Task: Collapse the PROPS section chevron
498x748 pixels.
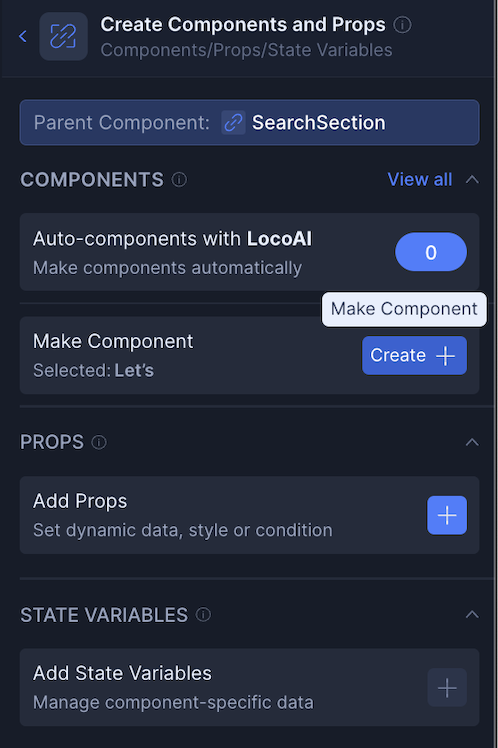Action: (472, 442)
